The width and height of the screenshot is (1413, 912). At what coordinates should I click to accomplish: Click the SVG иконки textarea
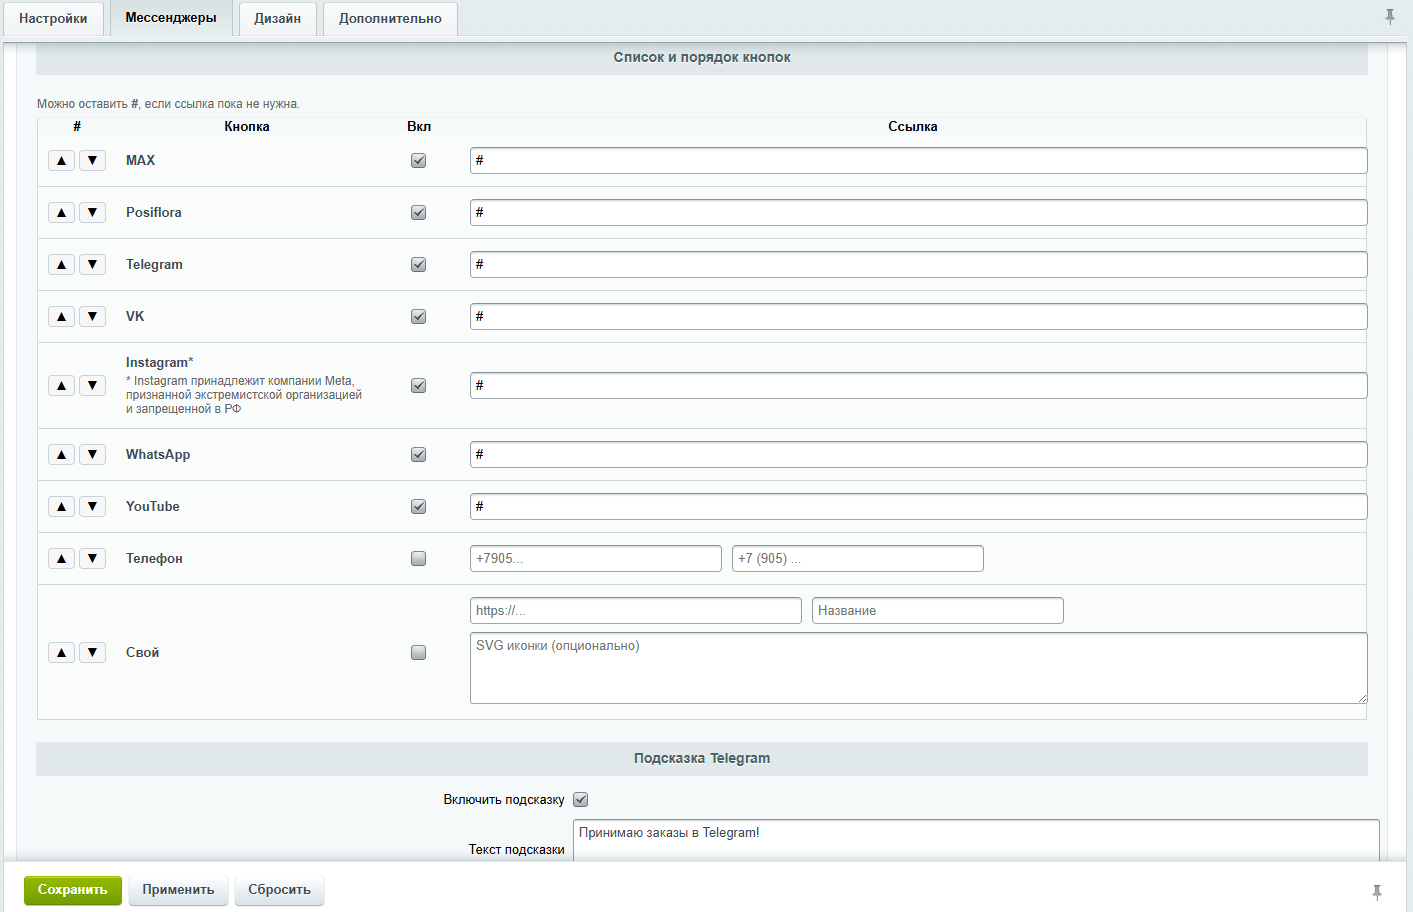click(919, 668)
